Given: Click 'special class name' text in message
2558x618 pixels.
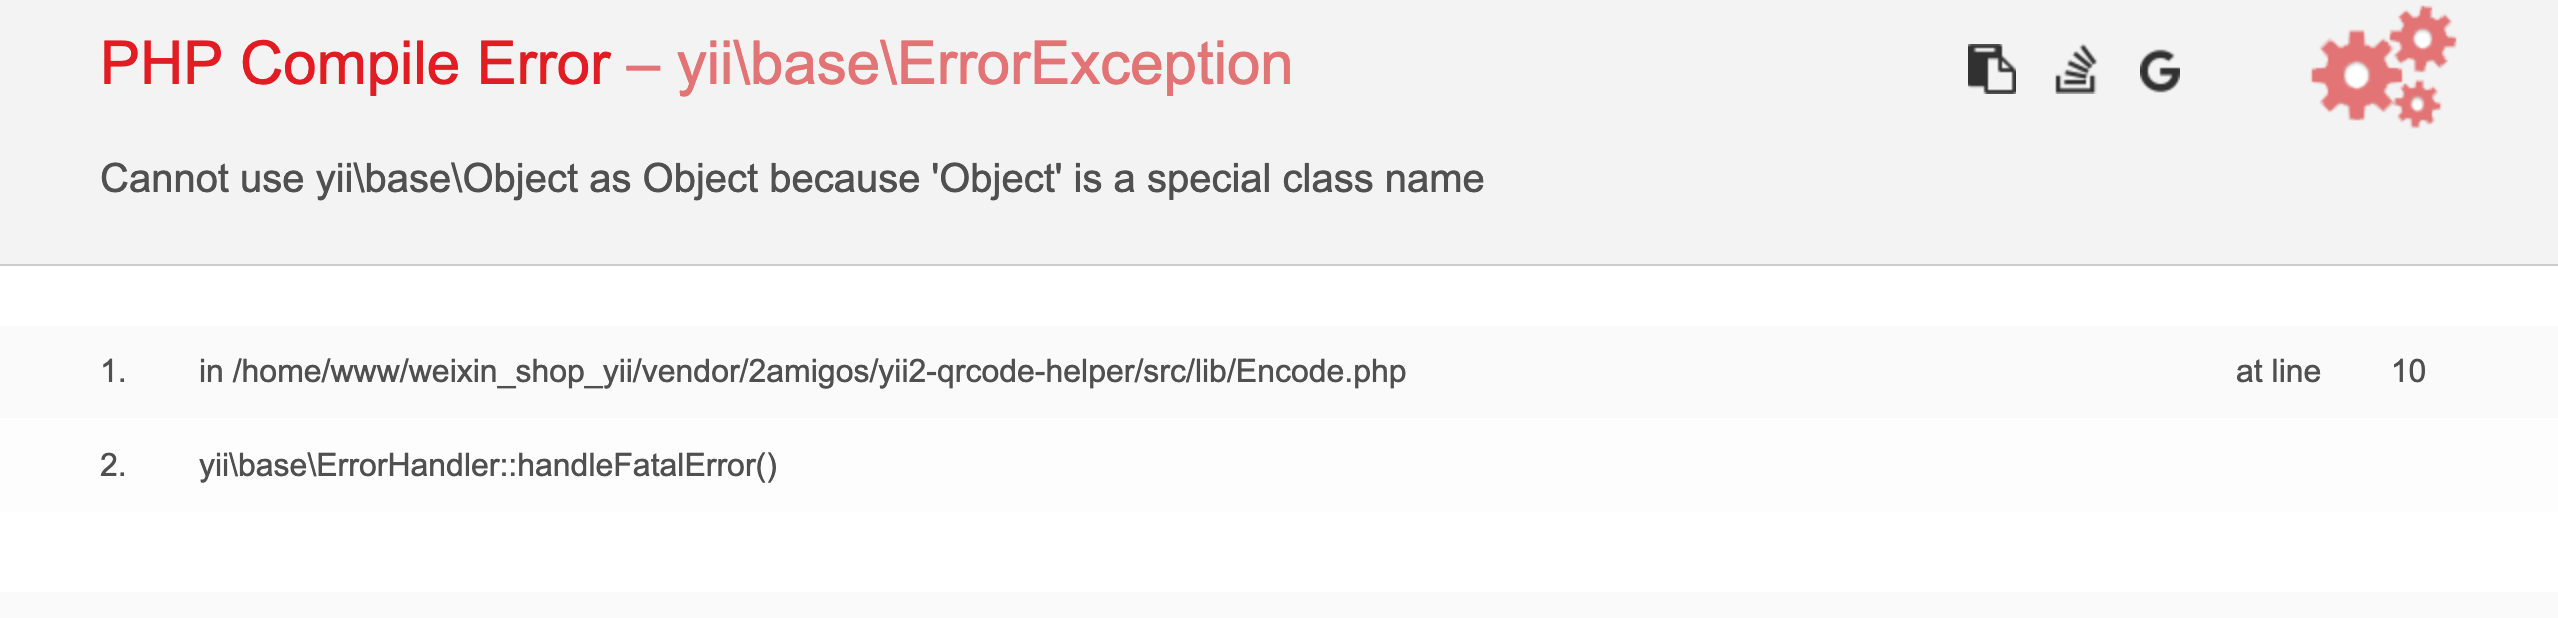Looking at the screenshot, I should tap(1314, 179).
